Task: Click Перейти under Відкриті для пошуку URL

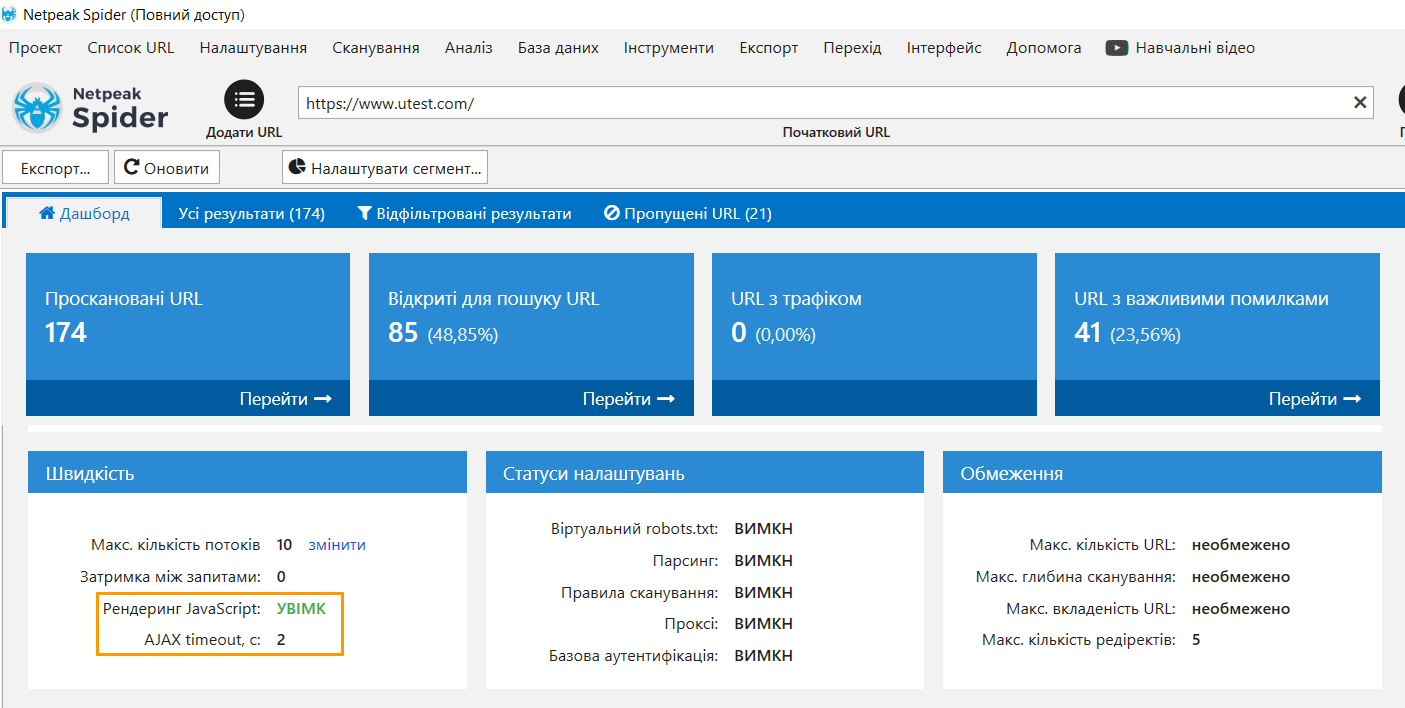Action: [x=629, y=399]
